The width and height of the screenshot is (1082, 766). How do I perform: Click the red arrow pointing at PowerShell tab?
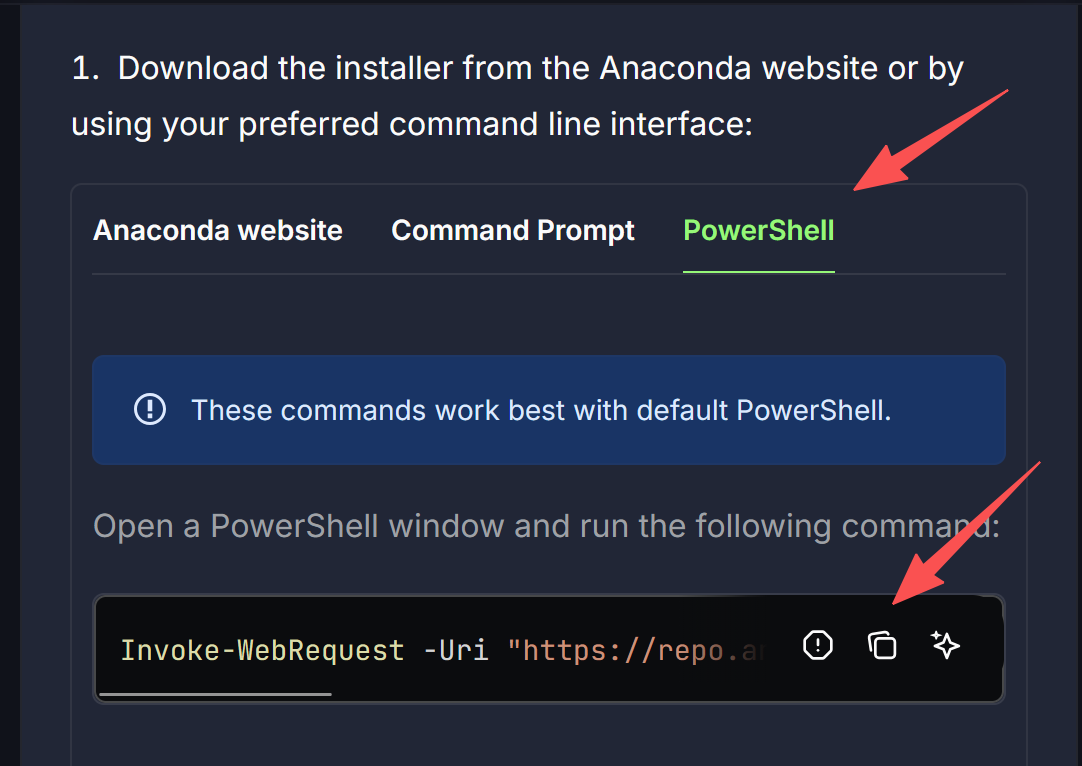pyautogui.click(x=930, y=137)
